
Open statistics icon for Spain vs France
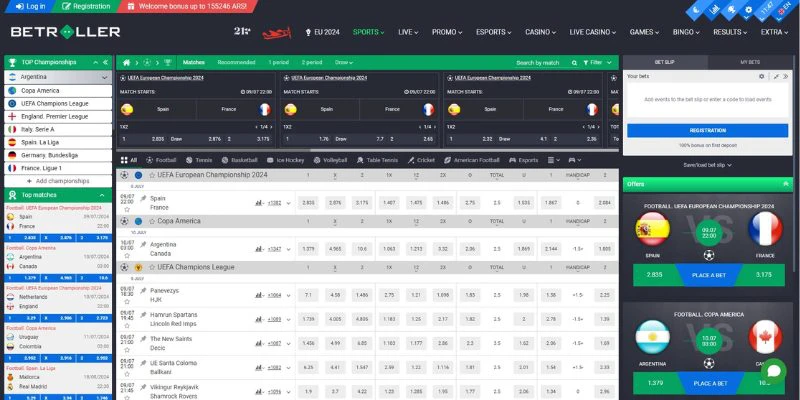tap(259, 203)
